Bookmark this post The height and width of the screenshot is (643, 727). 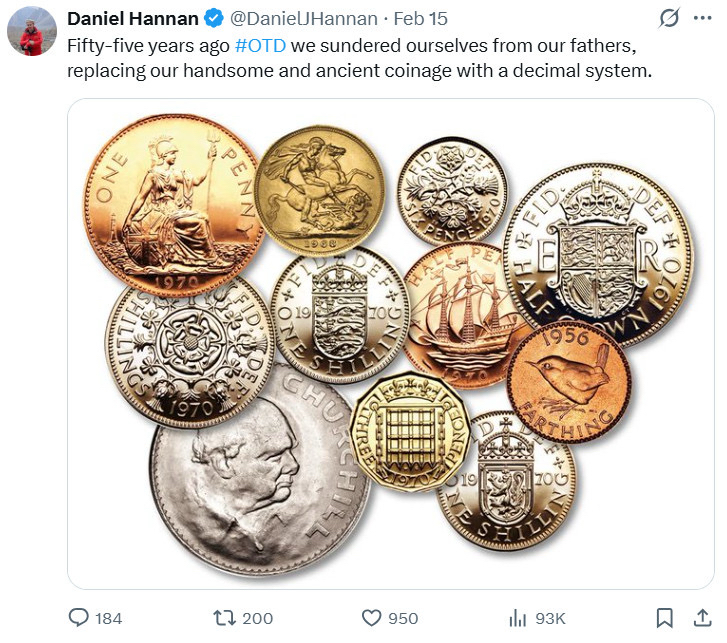coord(664,617)
